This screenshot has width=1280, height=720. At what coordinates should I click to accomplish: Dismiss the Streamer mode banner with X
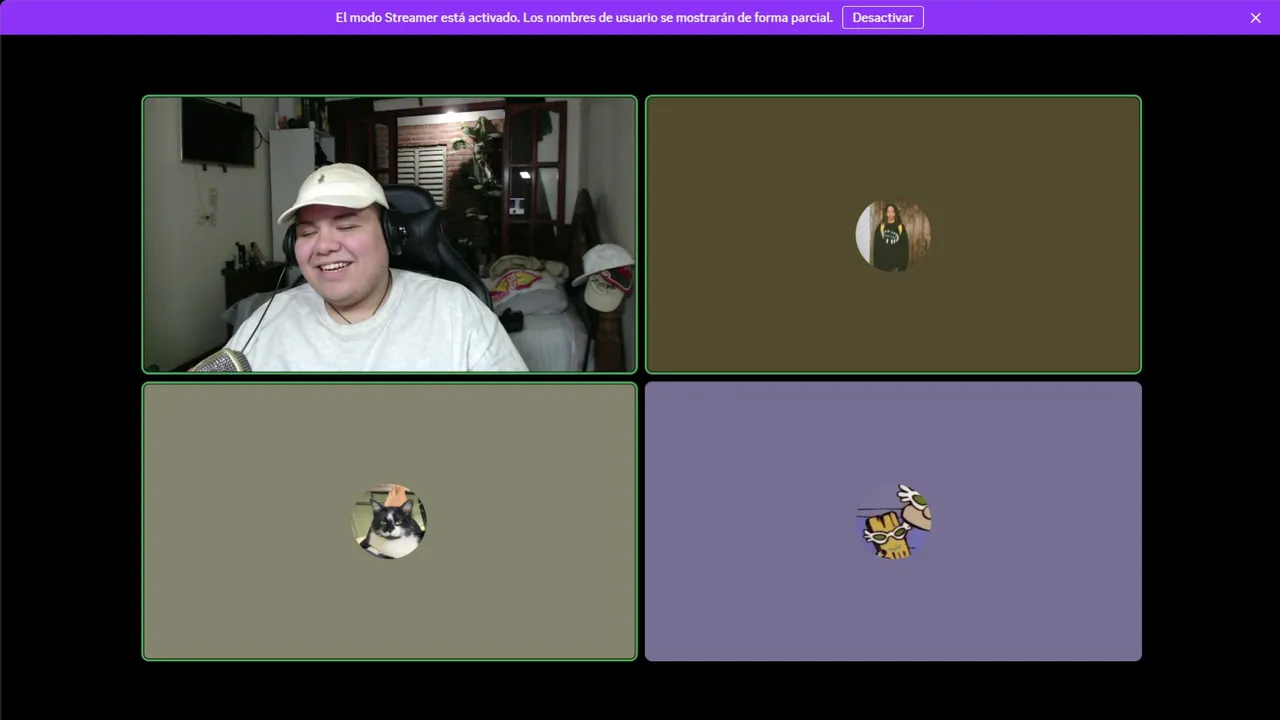coord(1255,18)
